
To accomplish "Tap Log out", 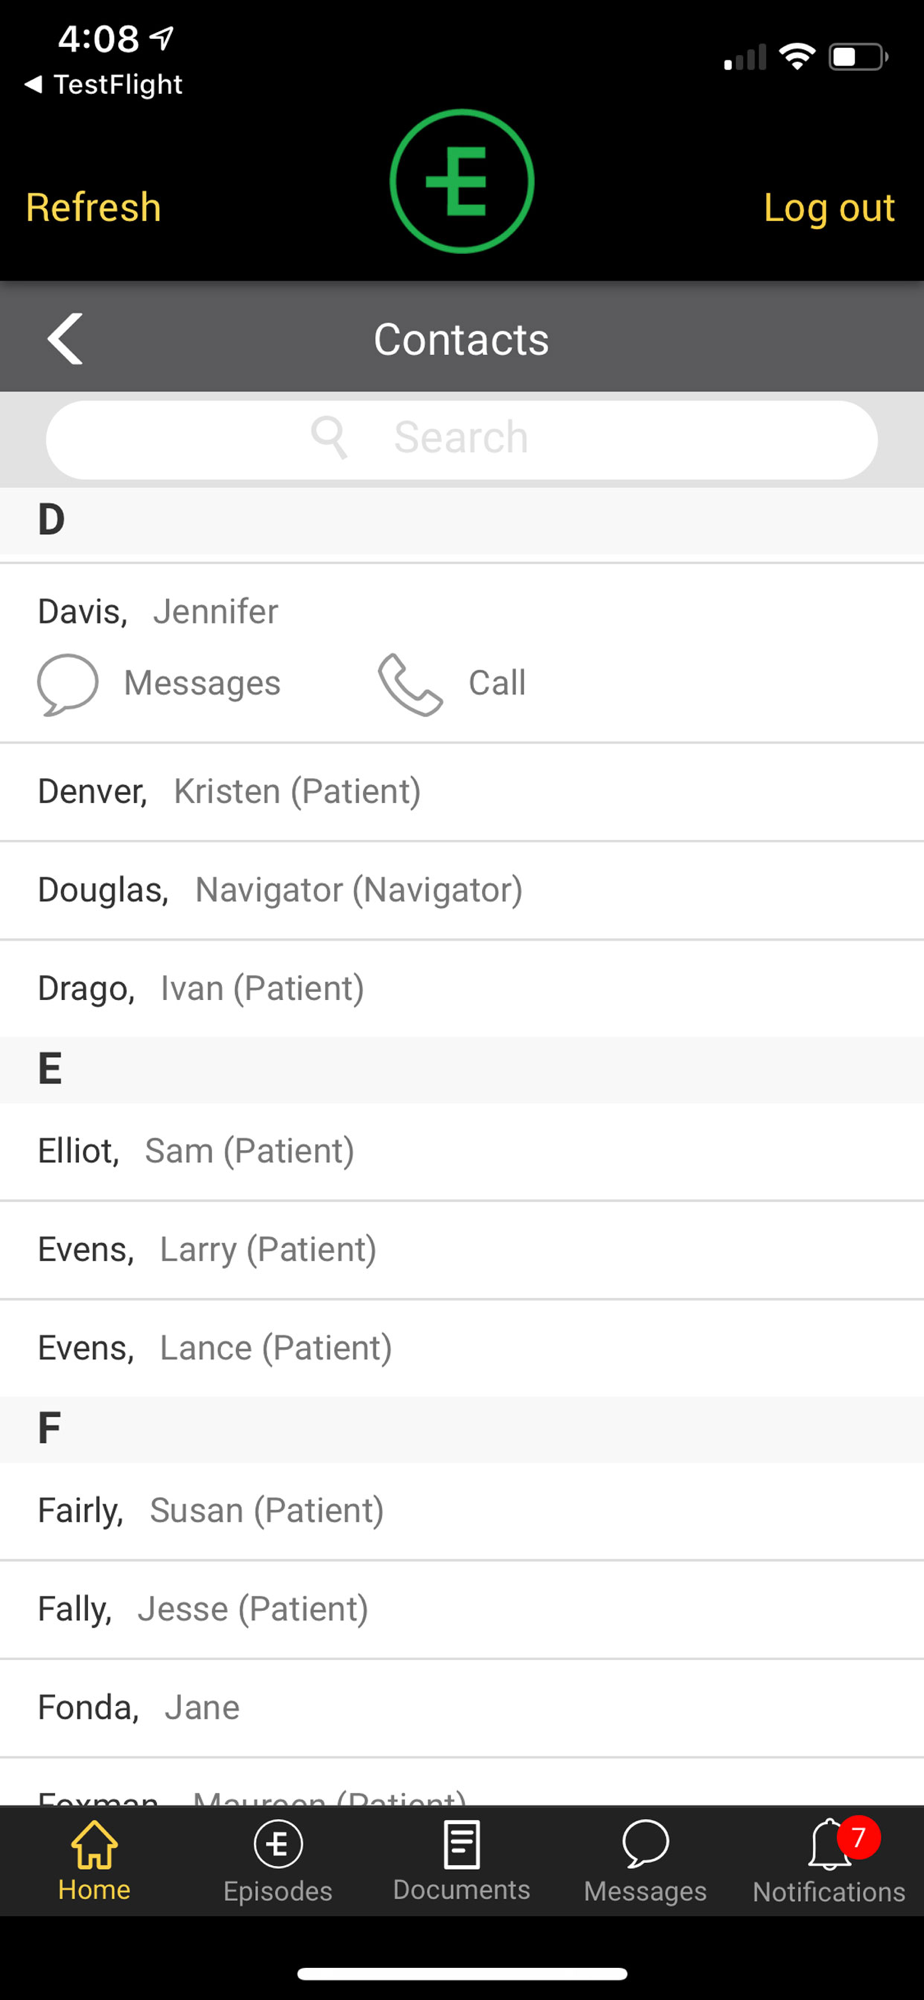I will tap(829, 208).
